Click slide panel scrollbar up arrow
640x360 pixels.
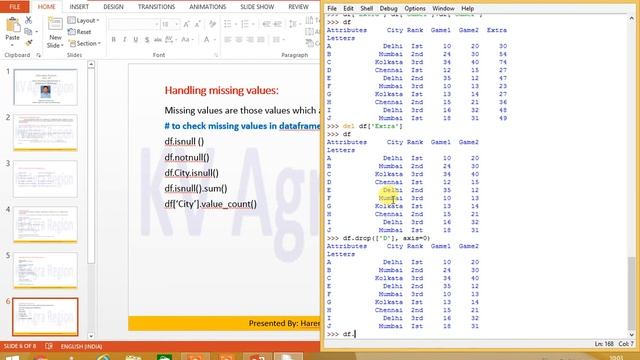pyautogui.click(x=91, y=64)
